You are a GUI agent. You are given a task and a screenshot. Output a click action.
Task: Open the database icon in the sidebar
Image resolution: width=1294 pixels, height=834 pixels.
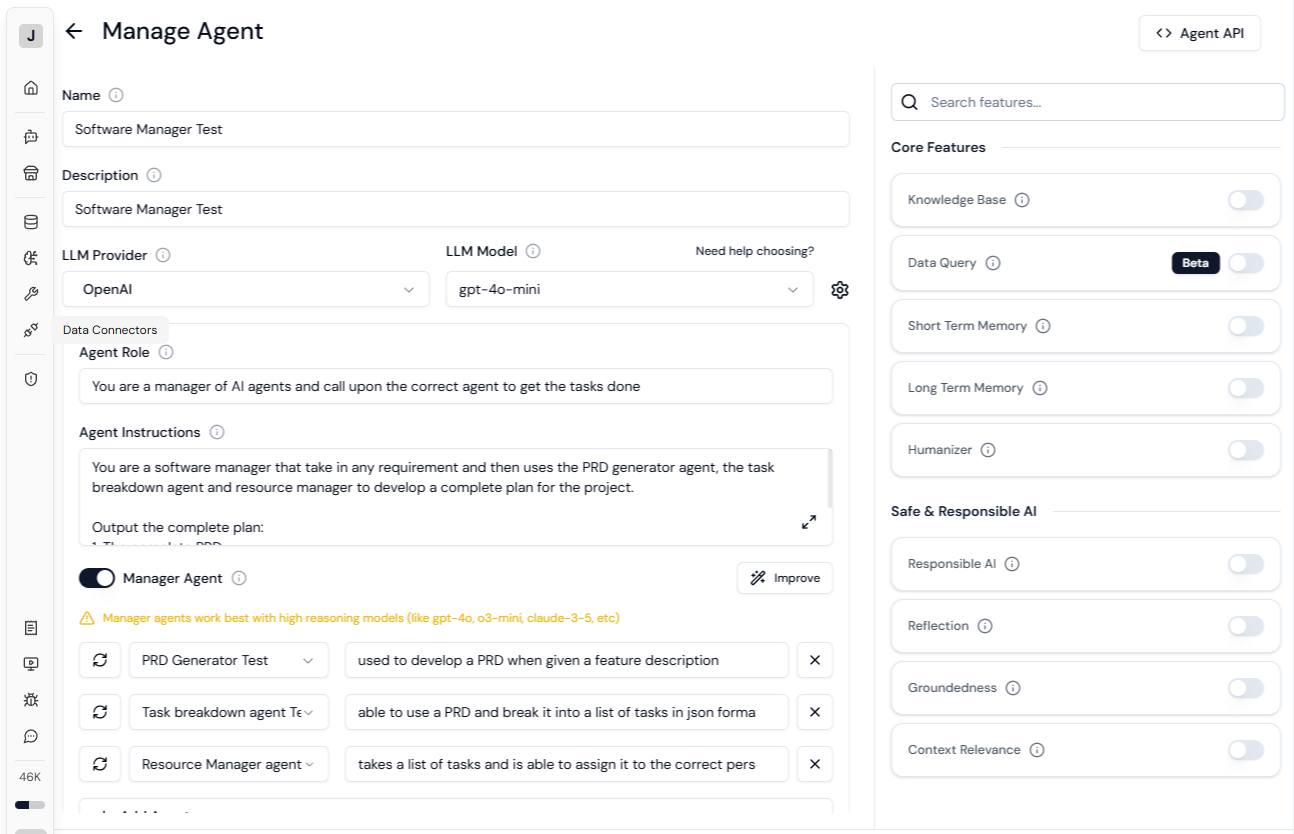pyautogui.click(x=30, y=221)
